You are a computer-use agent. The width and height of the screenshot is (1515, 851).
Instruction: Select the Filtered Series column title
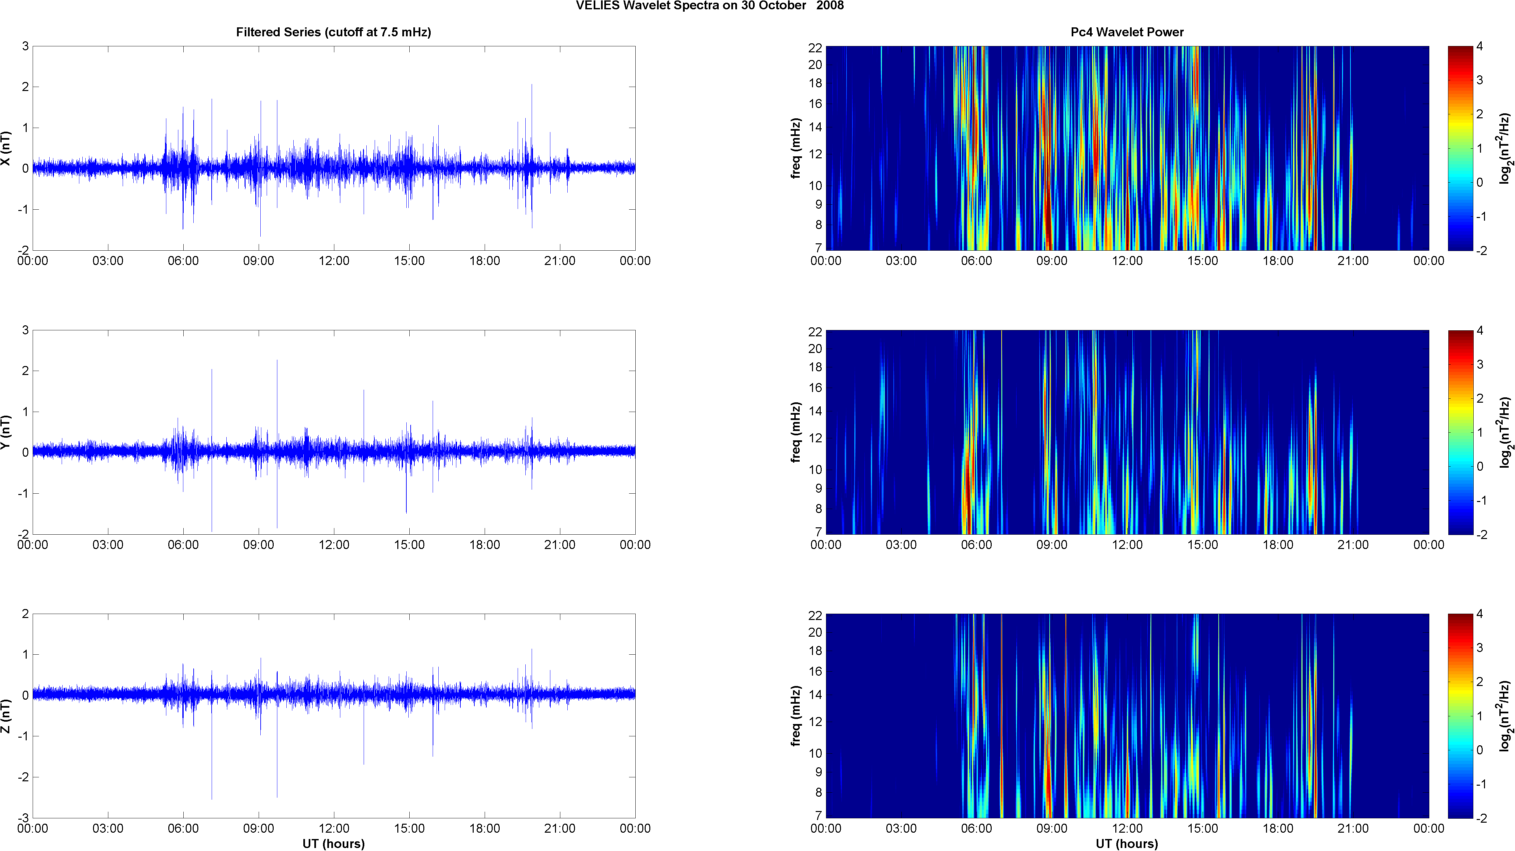(333, 32)
